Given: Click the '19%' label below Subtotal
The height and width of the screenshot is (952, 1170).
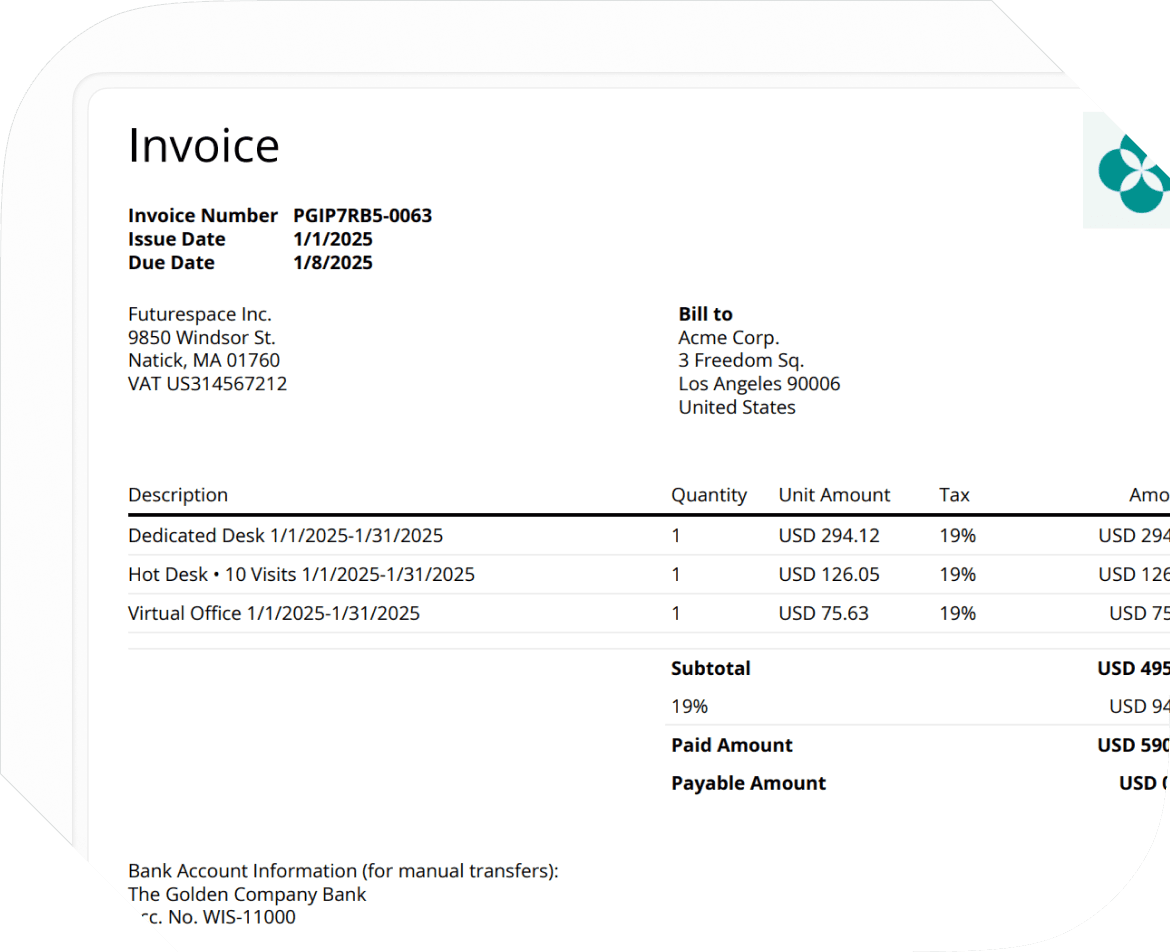Looking at the screenshot, I should (x=689, y=707).
